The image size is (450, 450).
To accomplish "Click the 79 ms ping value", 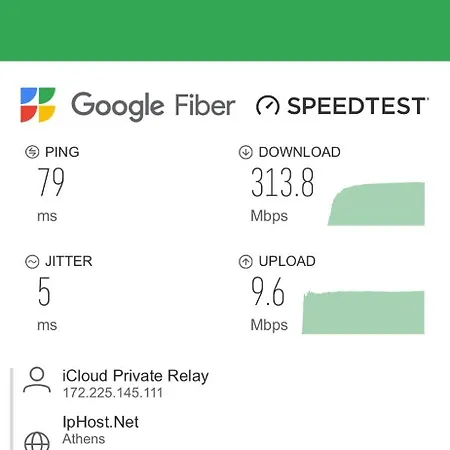I will tap(51, 182).
